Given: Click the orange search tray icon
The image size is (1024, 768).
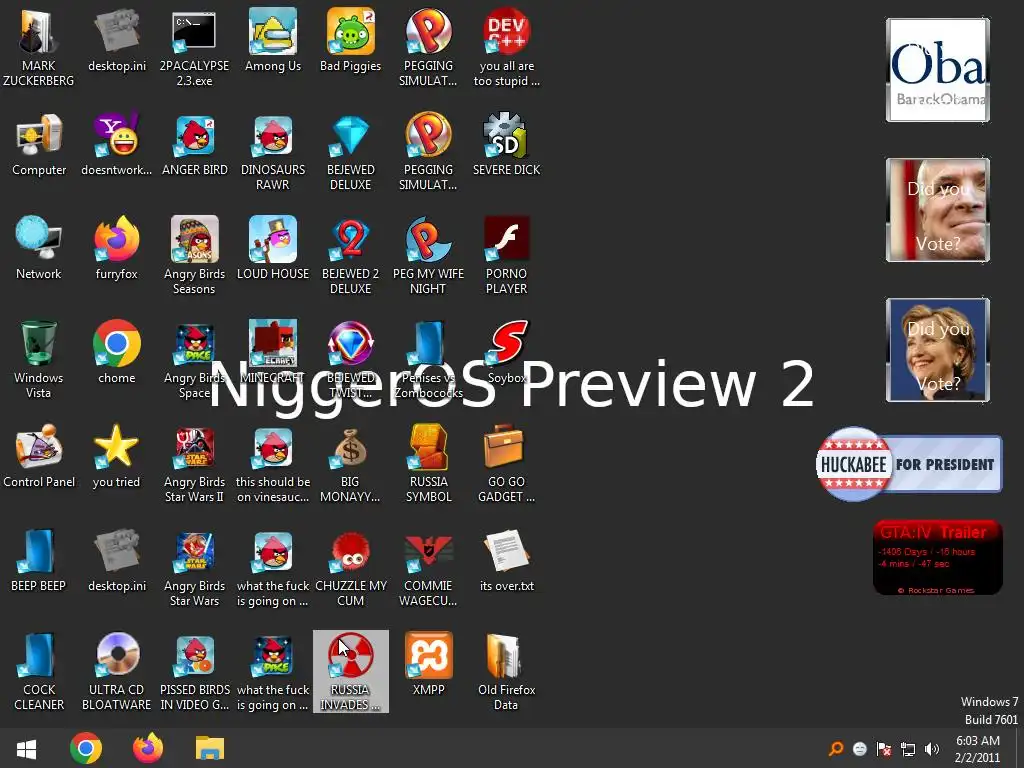Looking at the screenshot, I should tap(835, 748).
